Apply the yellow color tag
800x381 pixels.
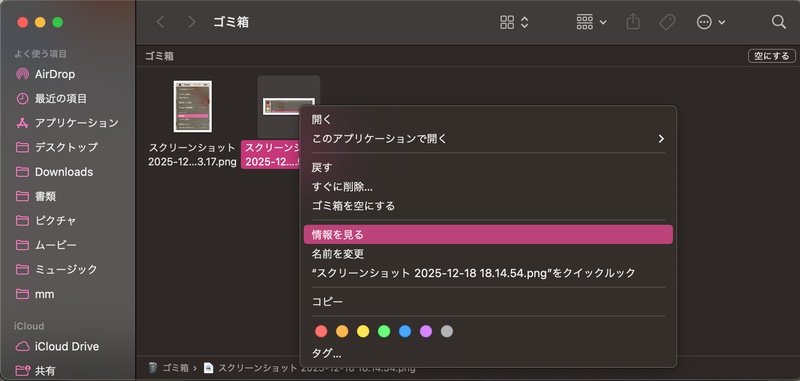click(x=363, y=332)
